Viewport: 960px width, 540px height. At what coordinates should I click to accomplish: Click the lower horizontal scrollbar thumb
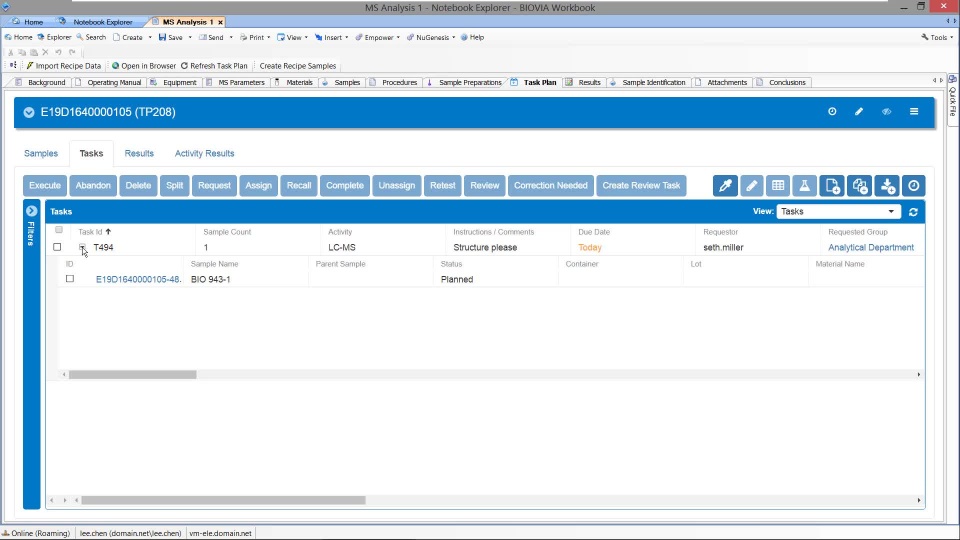pyautogui.click(x=223, y=500)
